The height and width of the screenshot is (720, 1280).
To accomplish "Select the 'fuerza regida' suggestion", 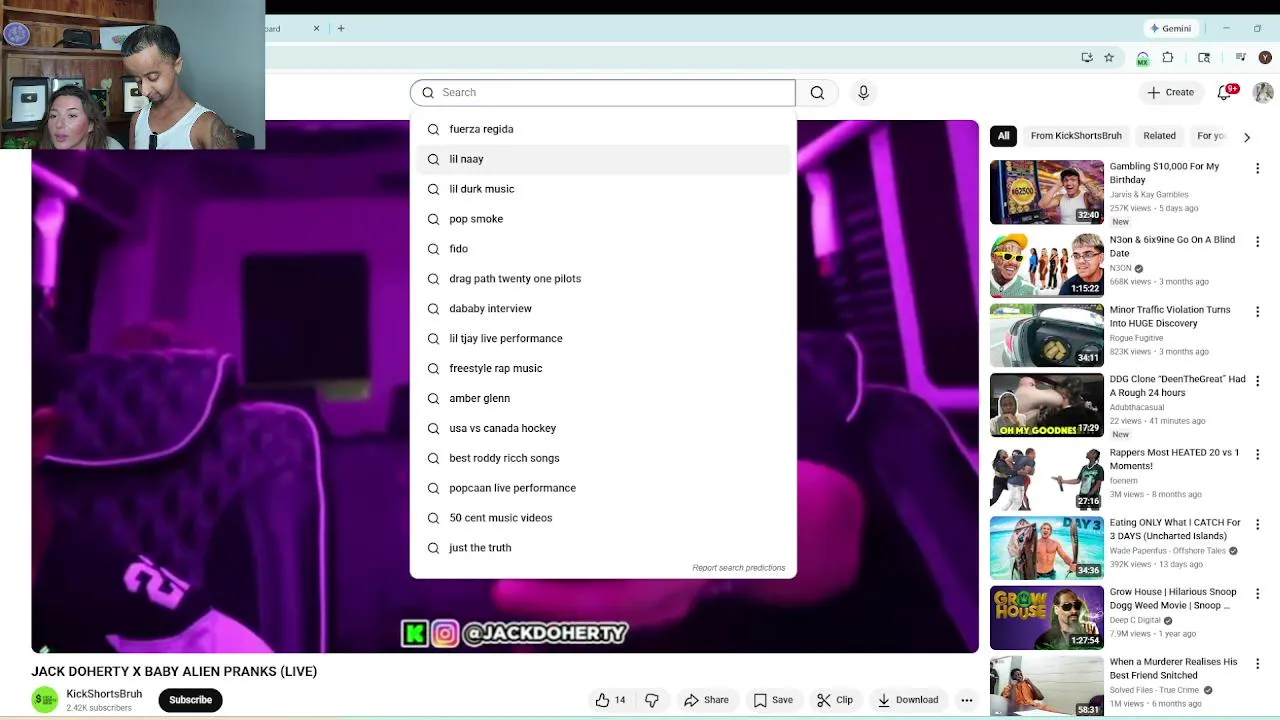I will pos(603,129).
